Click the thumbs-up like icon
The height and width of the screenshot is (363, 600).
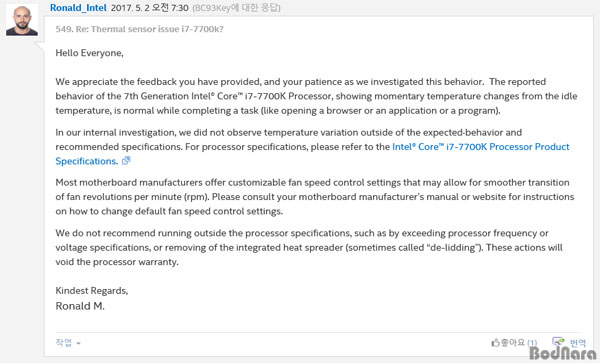tap(496, 342)
